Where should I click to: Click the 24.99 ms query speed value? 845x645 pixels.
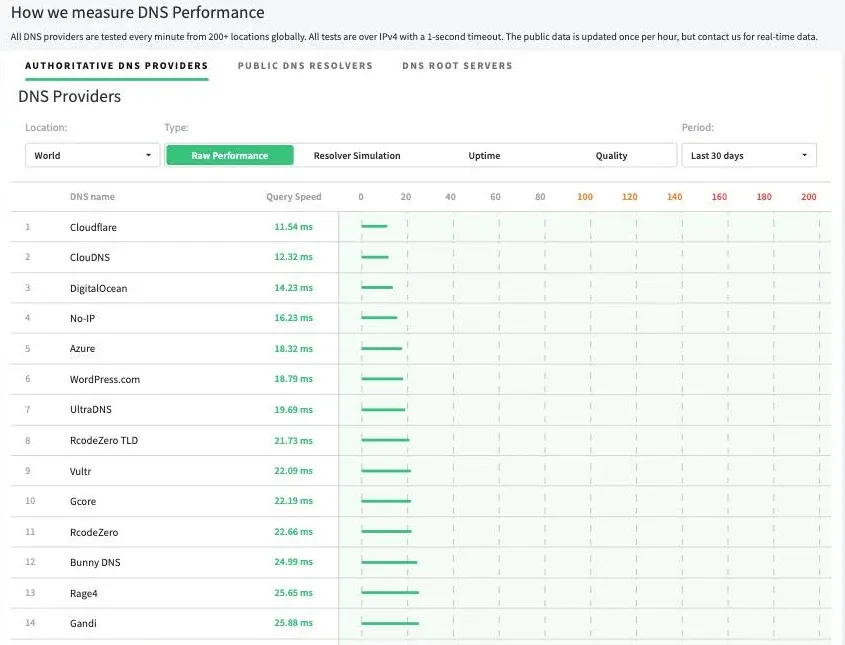[x=293, y=561]
